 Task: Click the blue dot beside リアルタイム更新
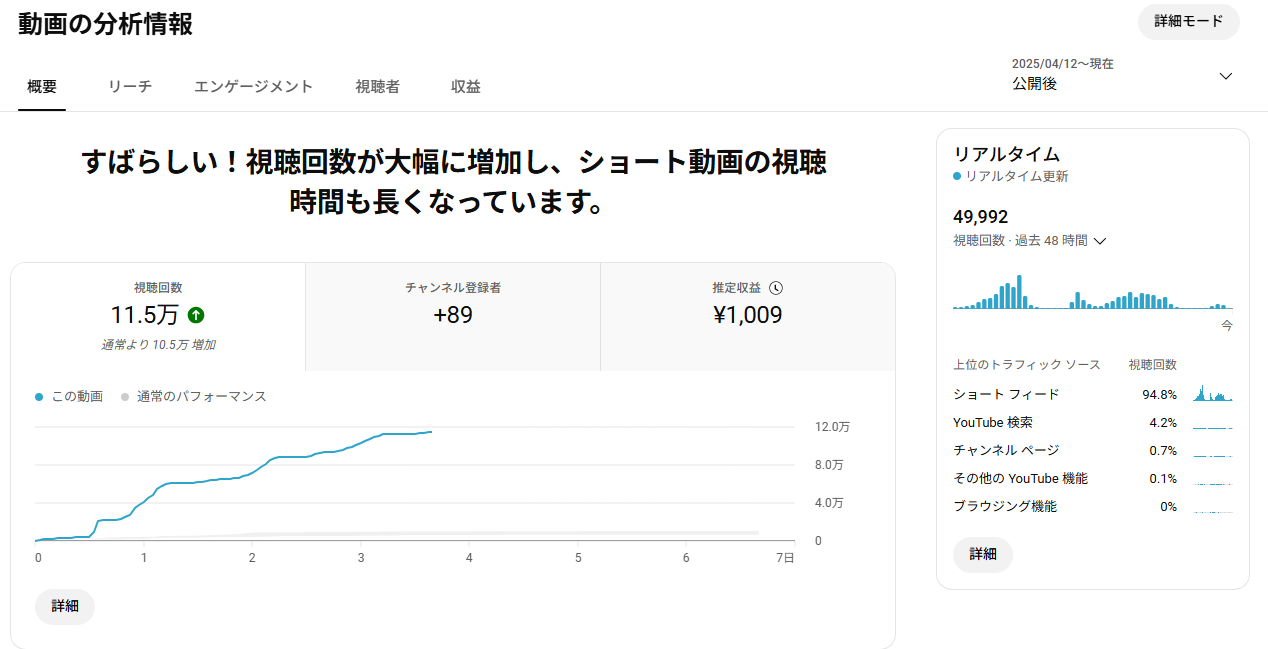tap(957, 176)
